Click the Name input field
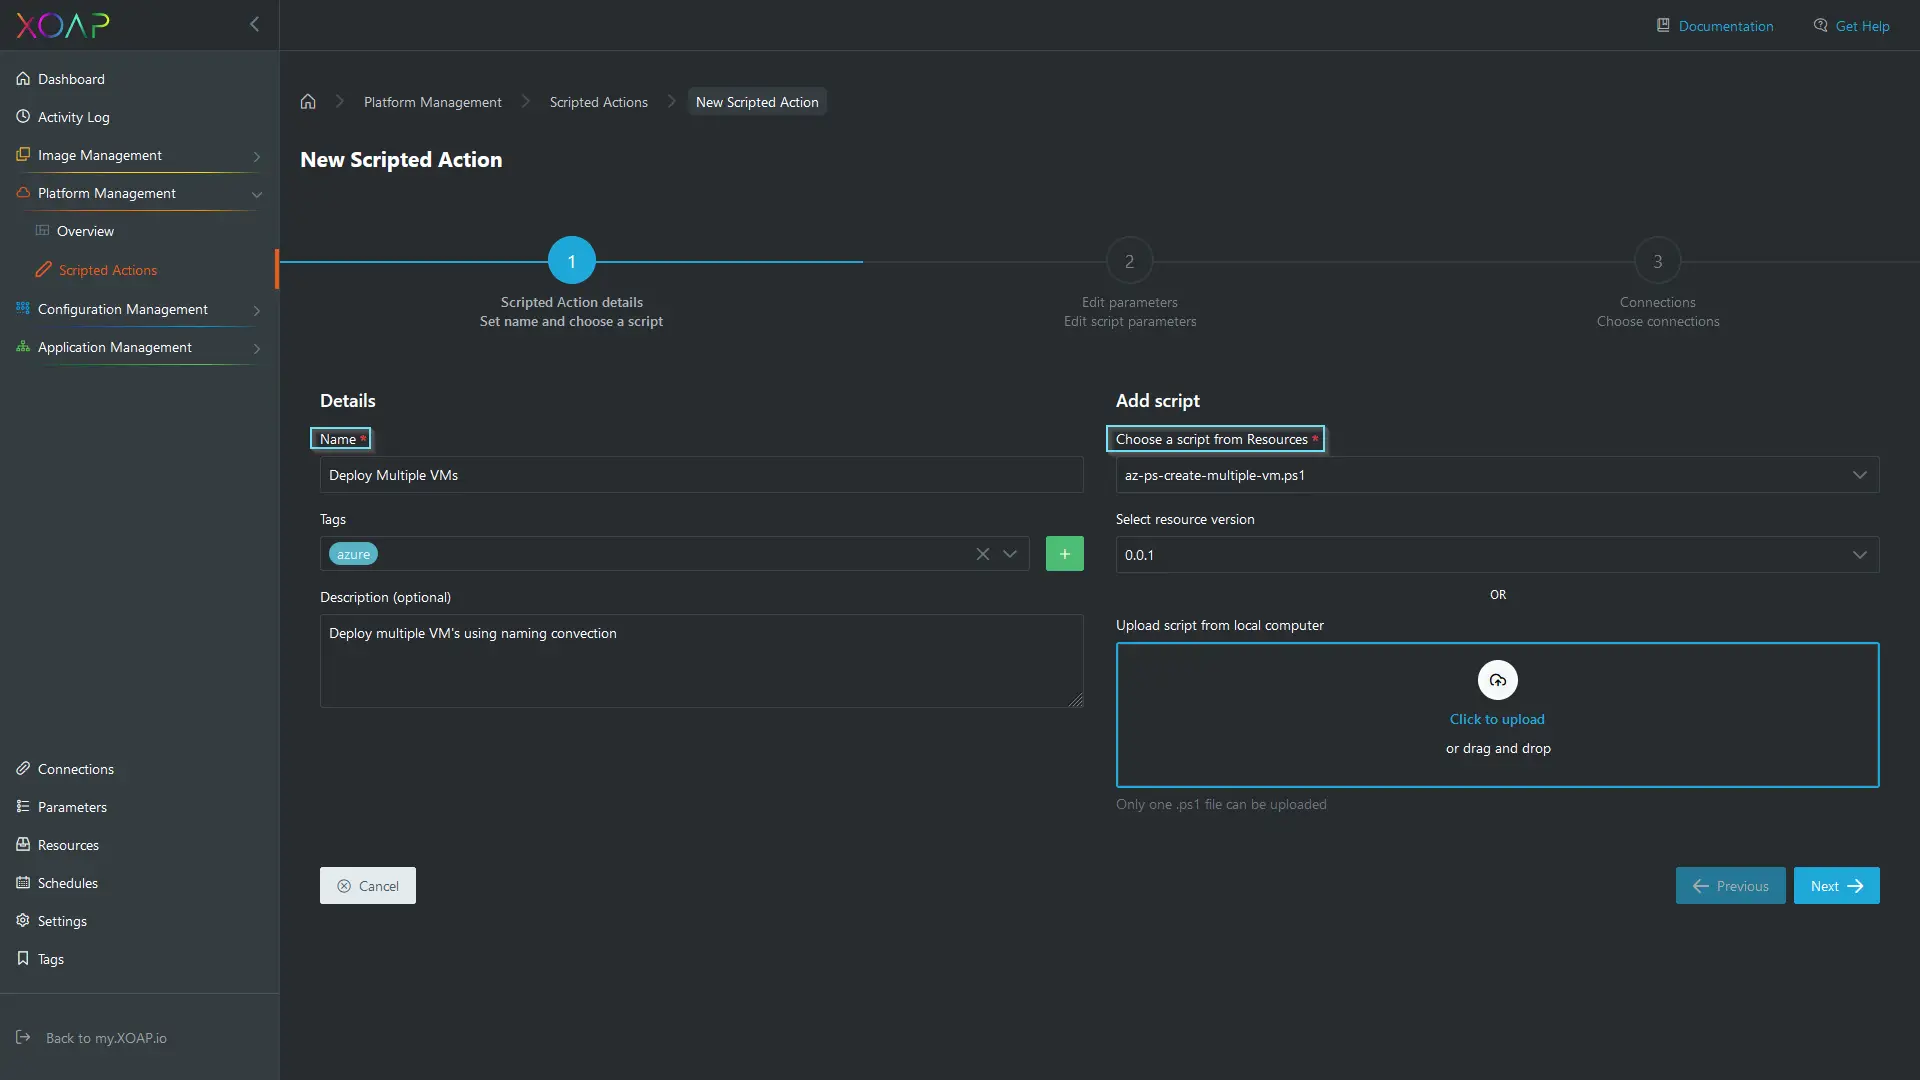Image resolution: width=1920 pixels, height=1080 pixels. click(x=701, y=475)
